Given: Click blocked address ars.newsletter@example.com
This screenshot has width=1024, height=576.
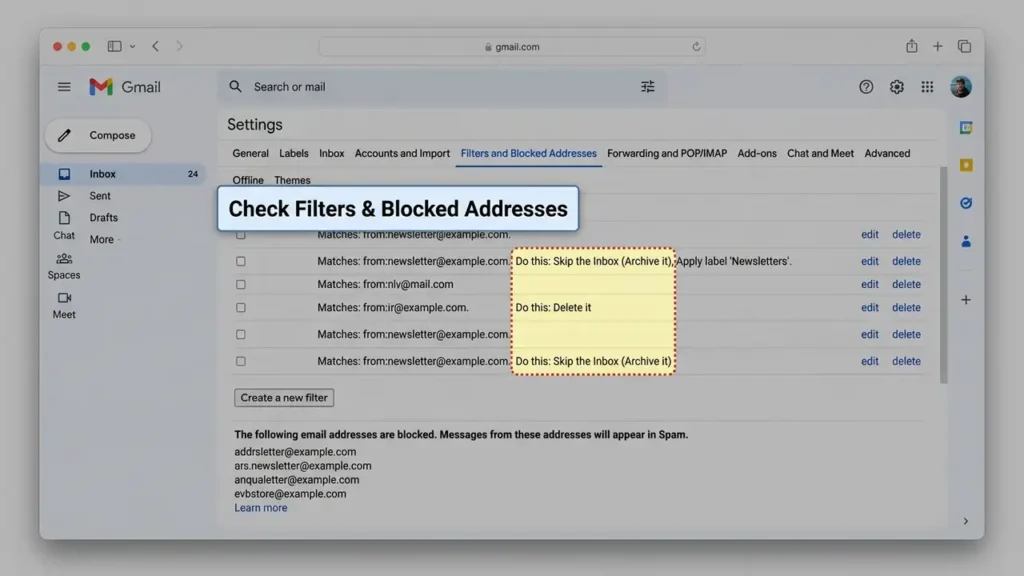Looking at the screenshot, I should [303, 466].
